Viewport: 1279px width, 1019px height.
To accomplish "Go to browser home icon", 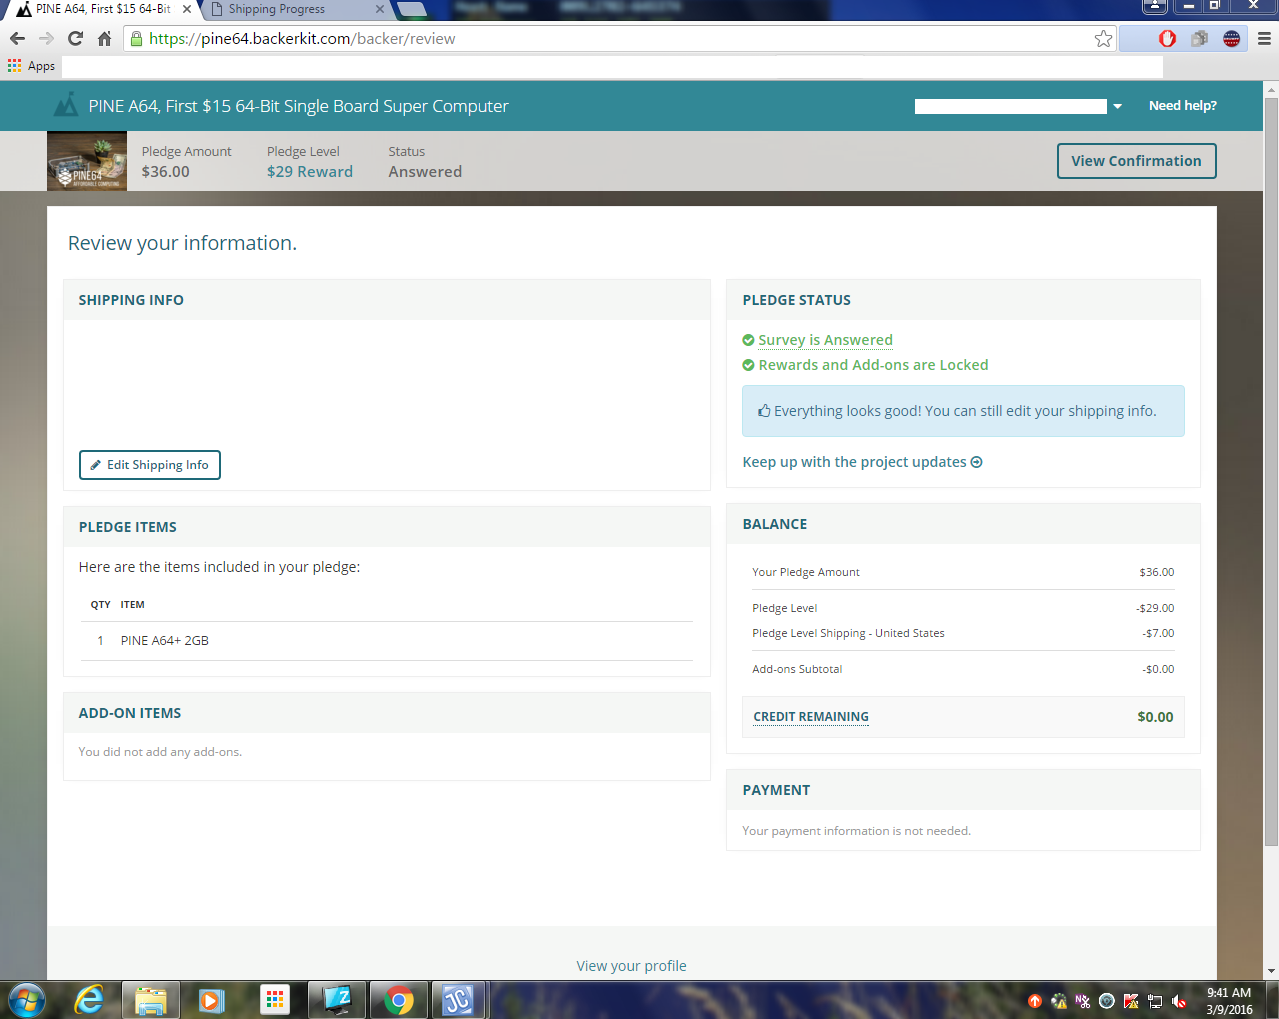I will tap(104, 39).
